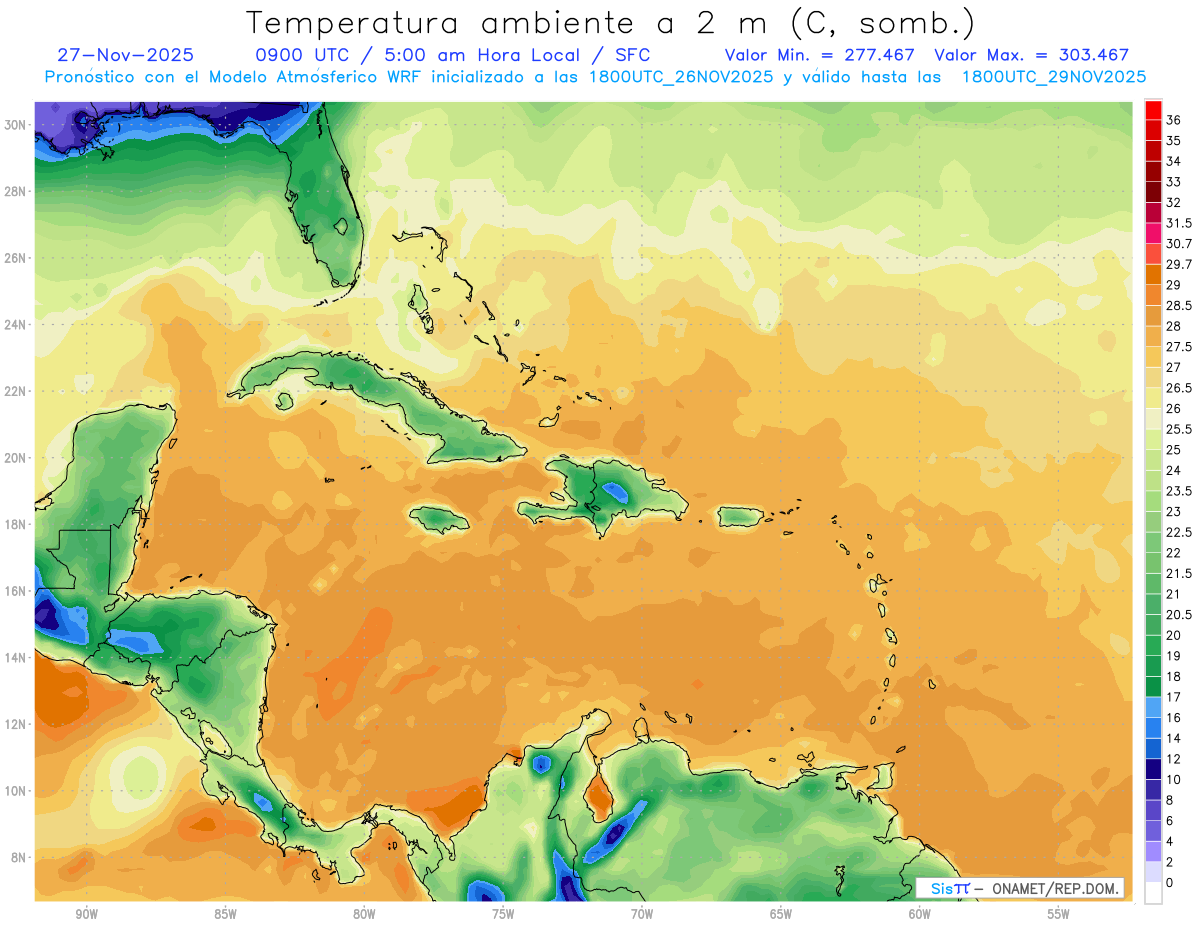
Task: Click the longitude label '90W'
Action: [86, 915]
